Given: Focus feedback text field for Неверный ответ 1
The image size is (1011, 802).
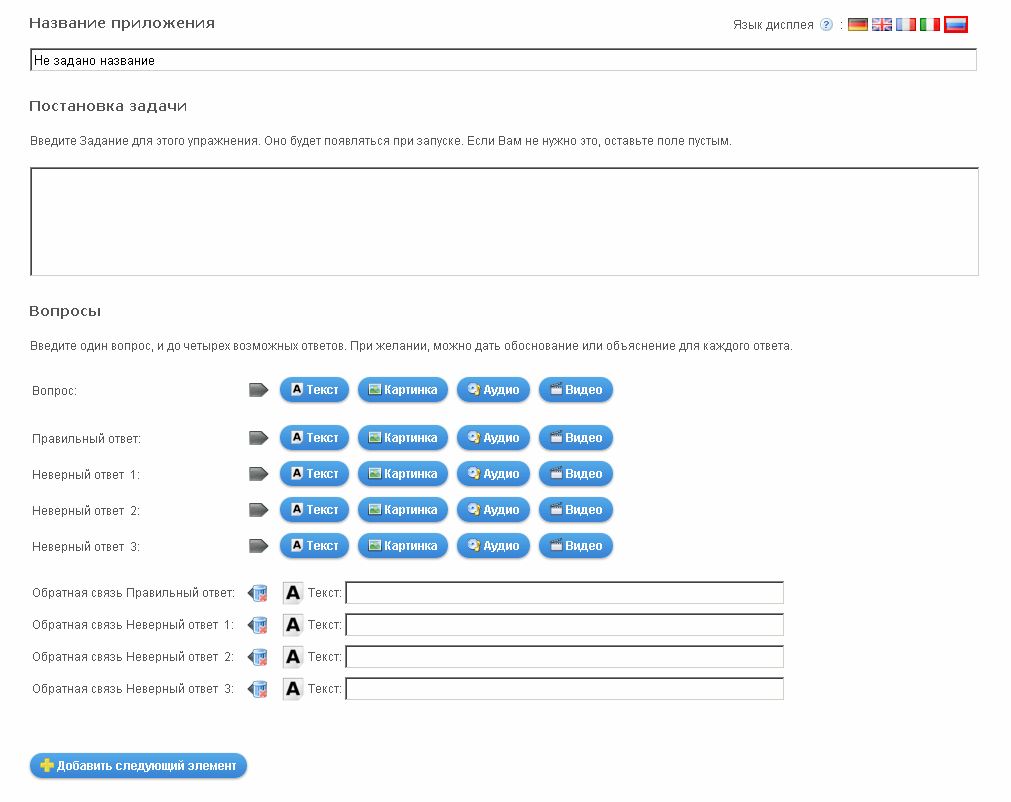Looking at the screenshot, I should [565, 625].
